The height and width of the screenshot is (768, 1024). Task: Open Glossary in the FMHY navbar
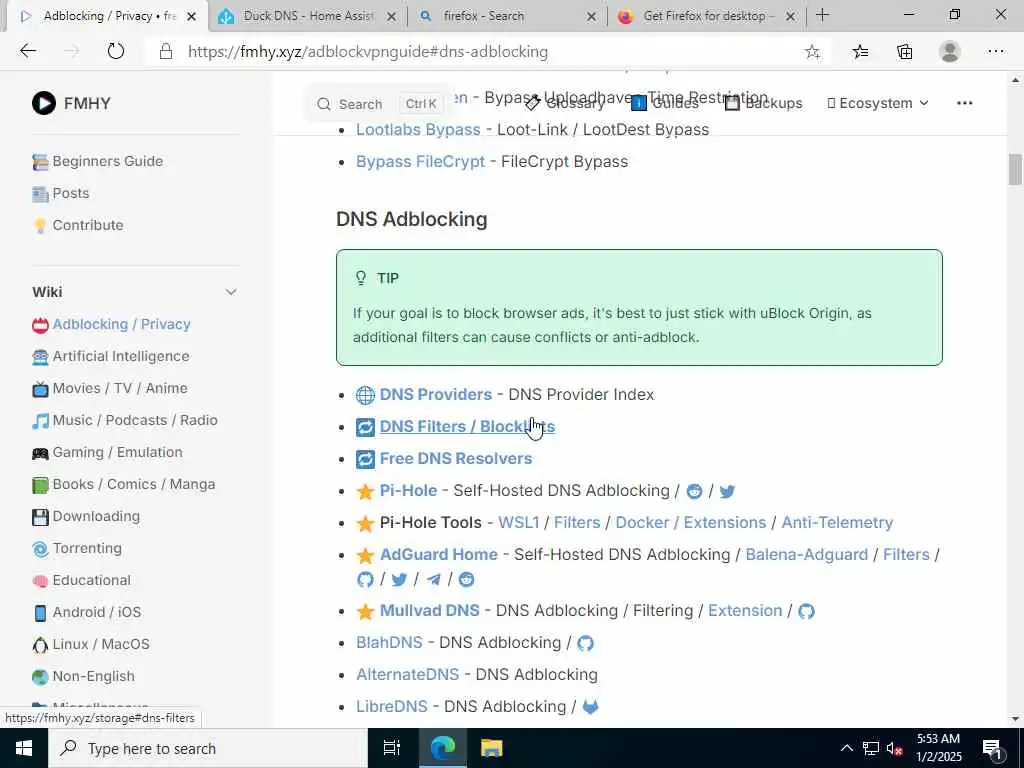[x=566, y=103]
